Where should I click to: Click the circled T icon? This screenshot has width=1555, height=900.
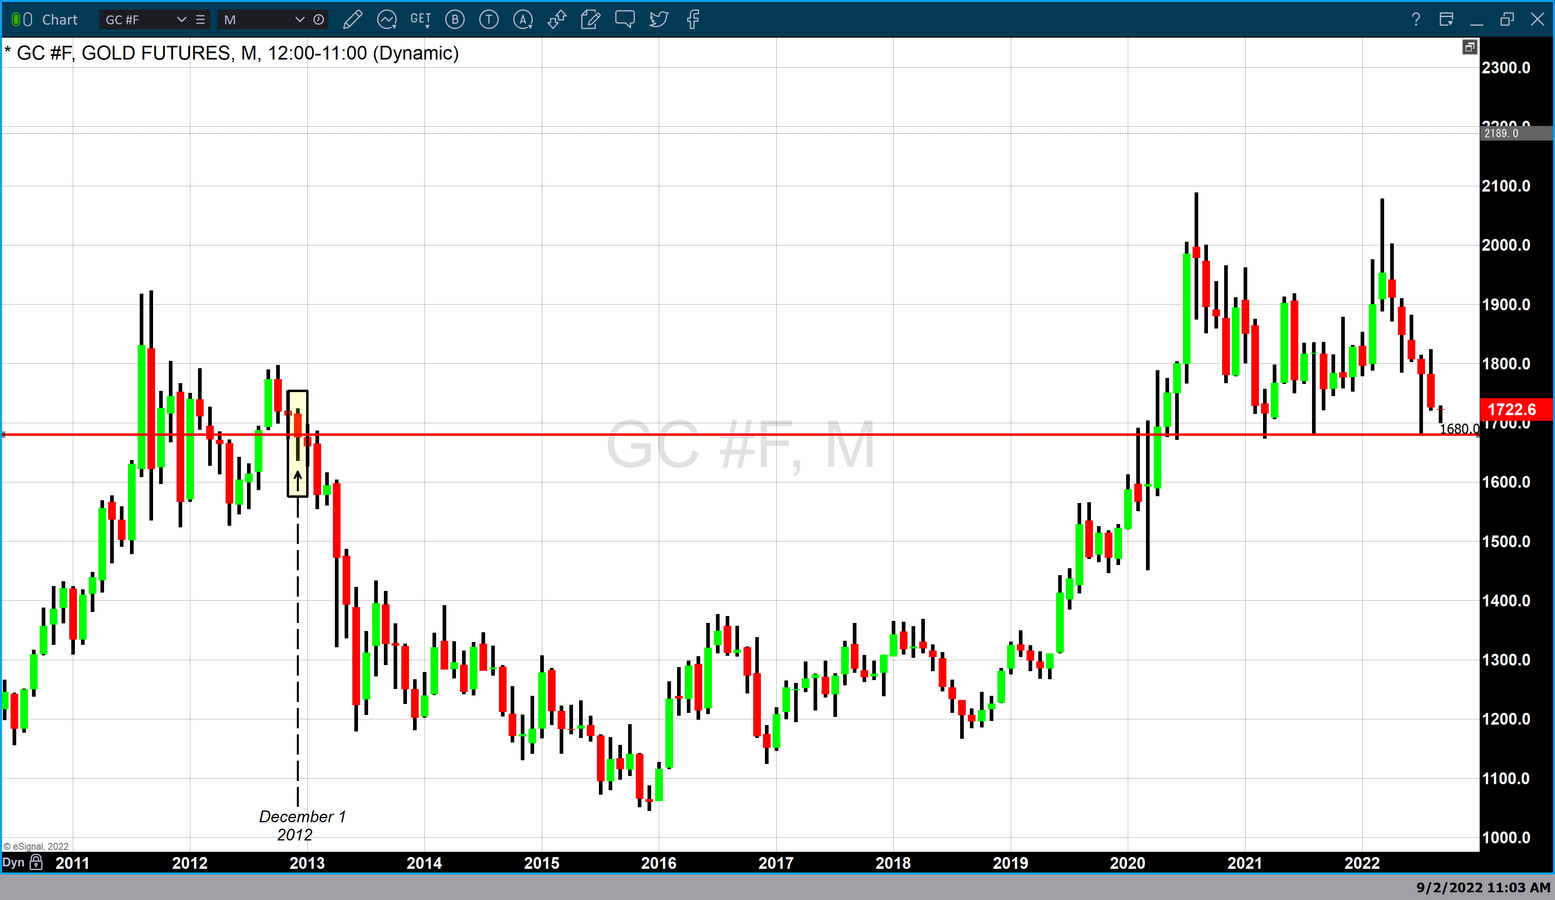[489, 19]
